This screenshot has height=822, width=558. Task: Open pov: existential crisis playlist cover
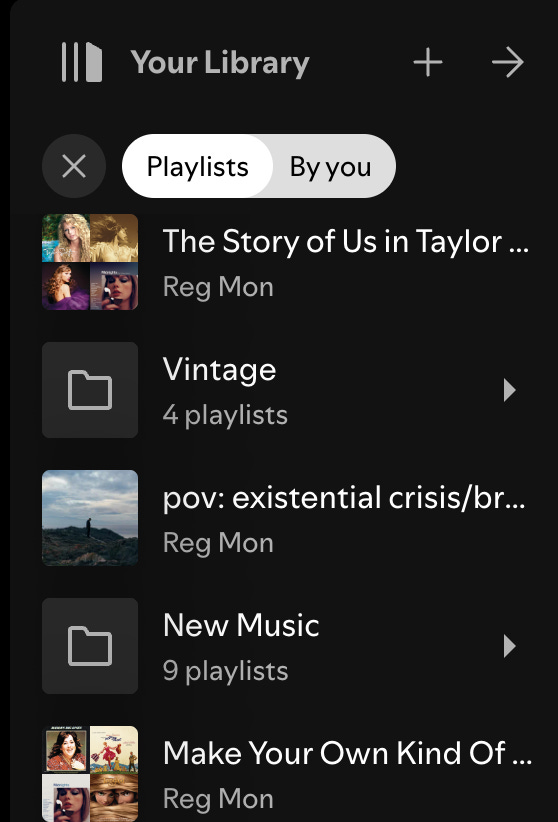pyautogui.click(x=90, y=518)
